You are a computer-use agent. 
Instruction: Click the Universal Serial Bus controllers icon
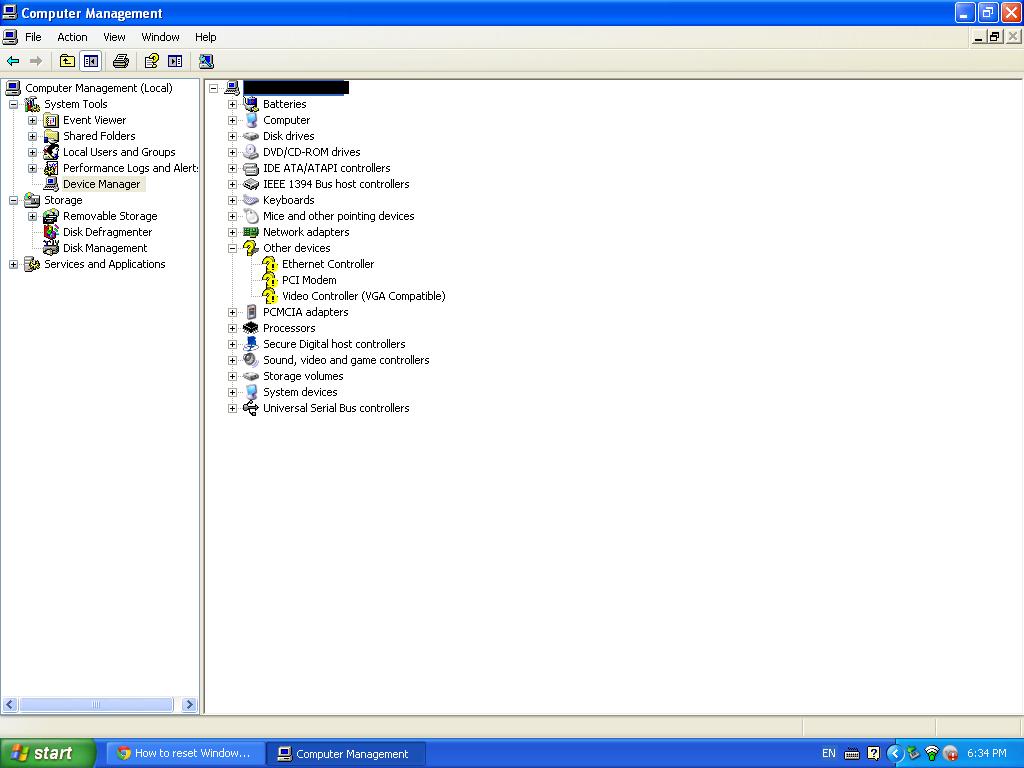(251, 408)
